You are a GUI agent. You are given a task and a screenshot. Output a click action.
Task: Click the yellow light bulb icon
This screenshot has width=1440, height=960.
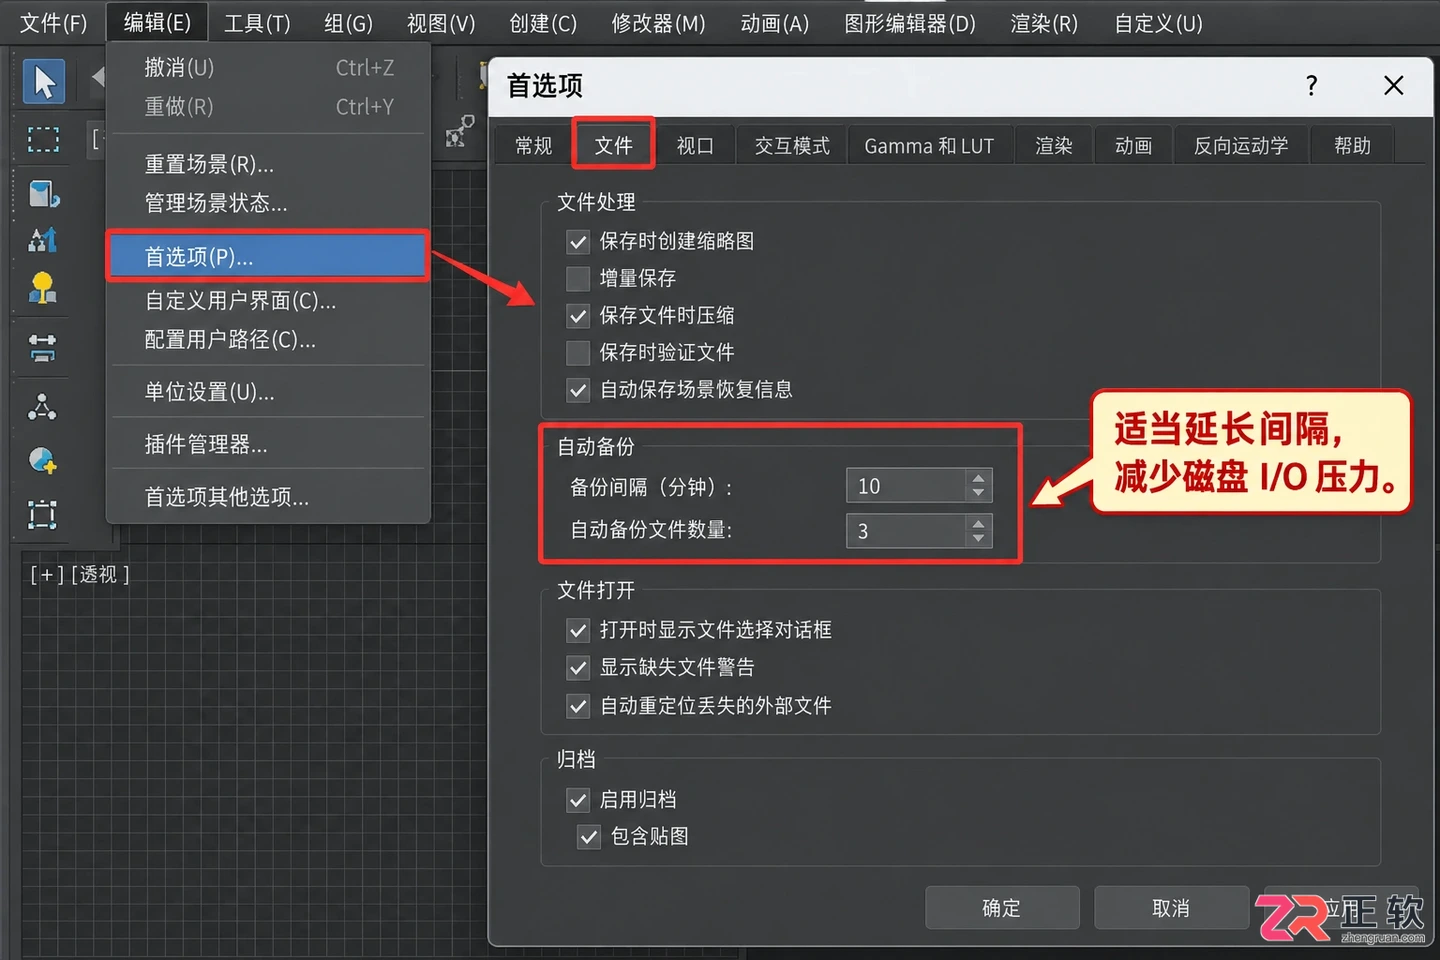tap(43, 288)
